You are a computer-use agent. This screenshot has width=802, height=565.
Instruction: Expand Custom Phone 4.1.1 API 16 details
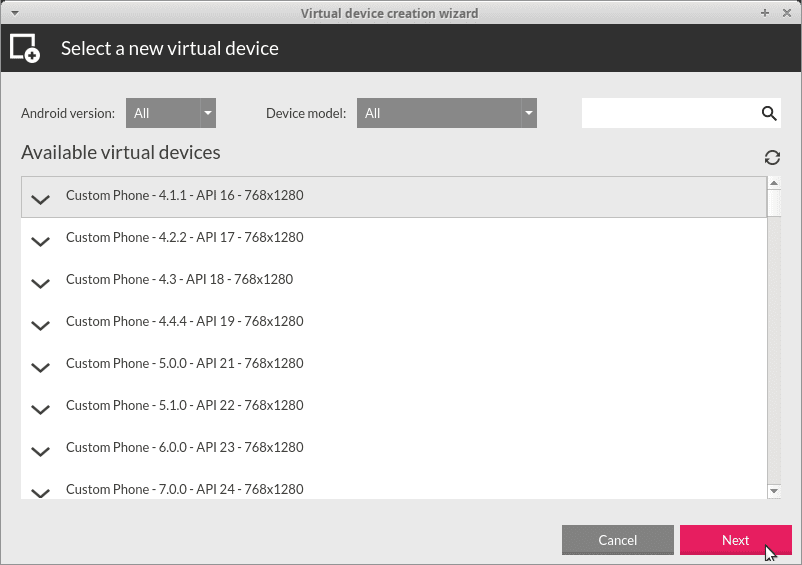pos(40,199)
